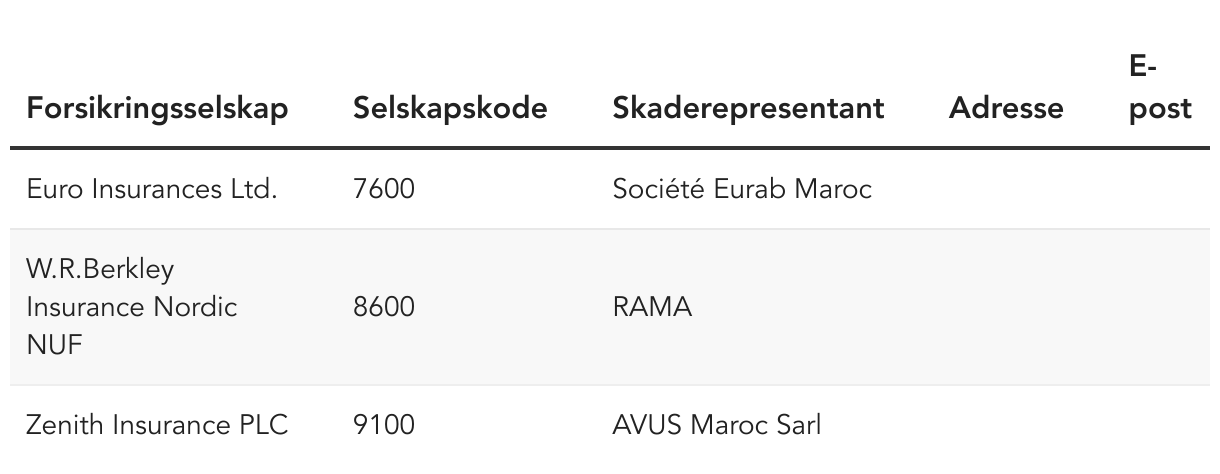1220x474 pixels.
Task: Click the Selskapskode column header
Action: (x=450, y=108)
